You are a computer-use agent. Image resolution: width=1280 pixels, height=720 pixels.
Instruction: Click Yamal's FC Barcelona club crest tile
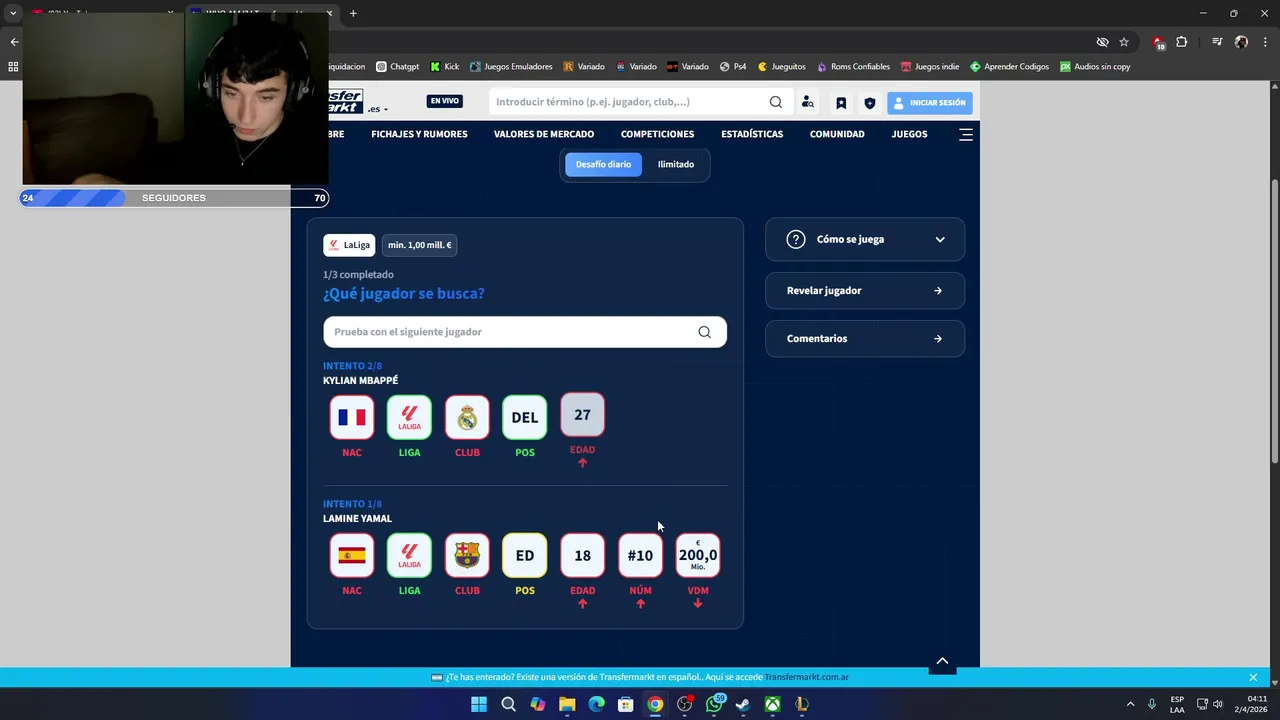(467, 555)
